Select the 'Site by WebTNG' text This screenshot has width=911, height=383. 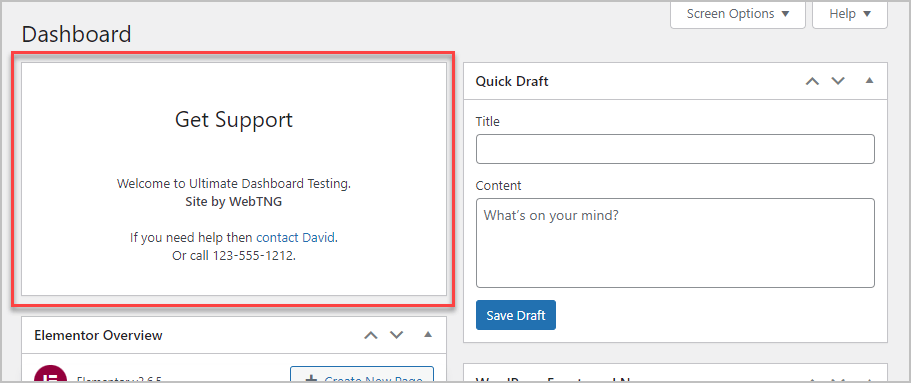pos(234,202)
